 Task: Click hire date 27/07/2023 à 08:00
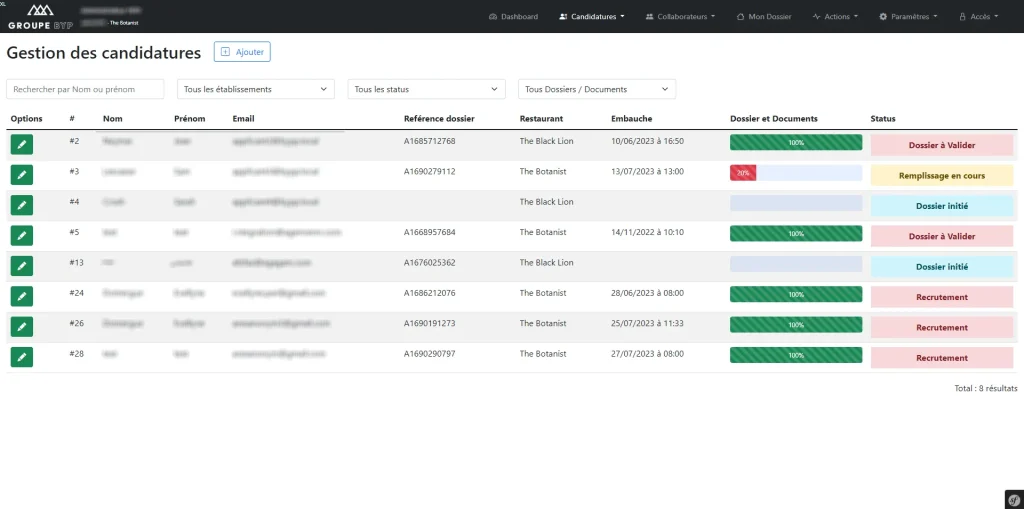pos(647,354)
